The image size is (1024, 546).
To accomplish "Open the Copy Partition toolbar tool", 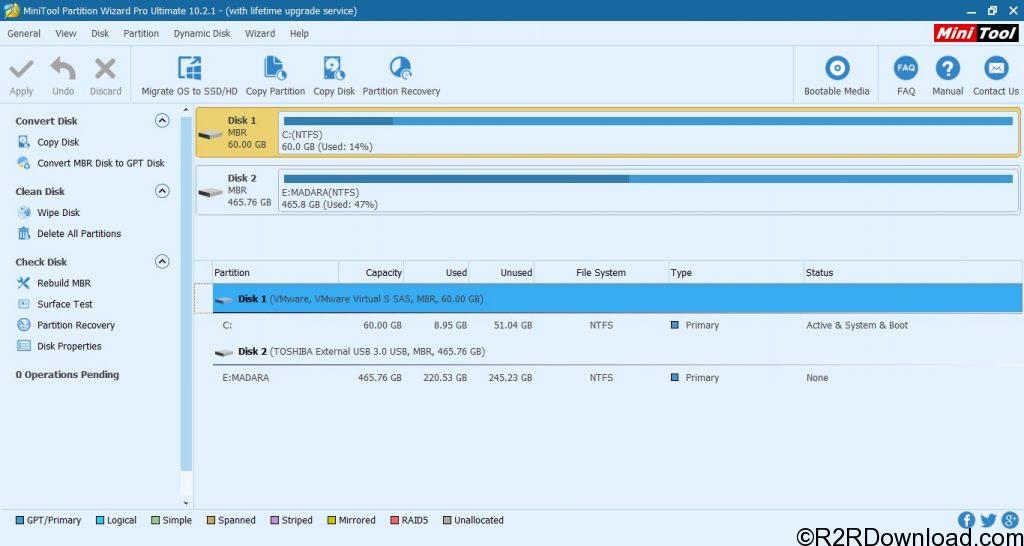I will 275,76.
